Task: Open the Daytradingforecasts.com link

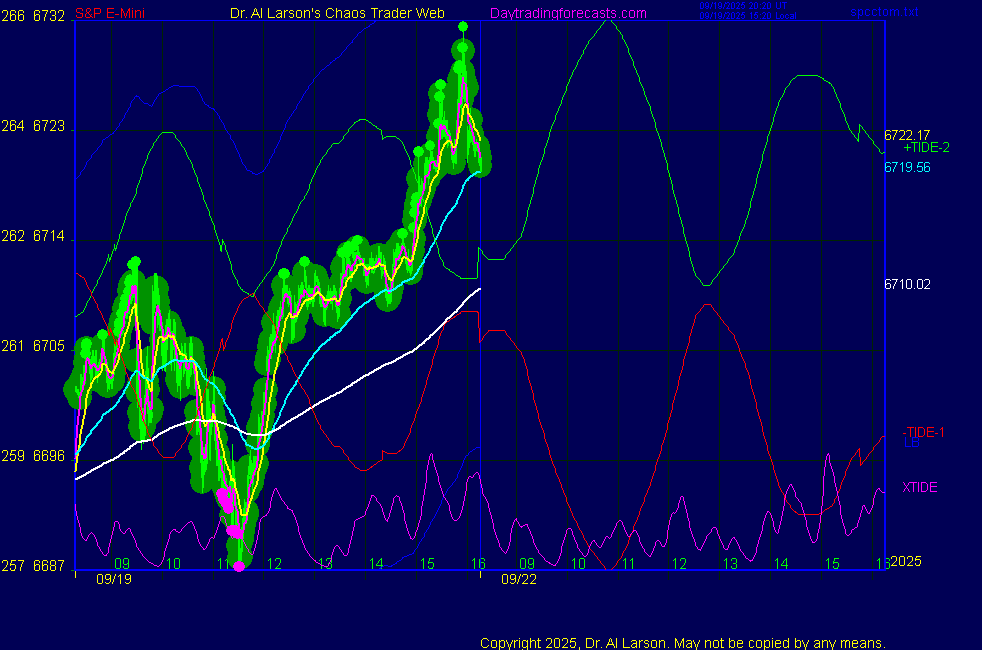Action: pyautogui.click(x=568, y=13)
